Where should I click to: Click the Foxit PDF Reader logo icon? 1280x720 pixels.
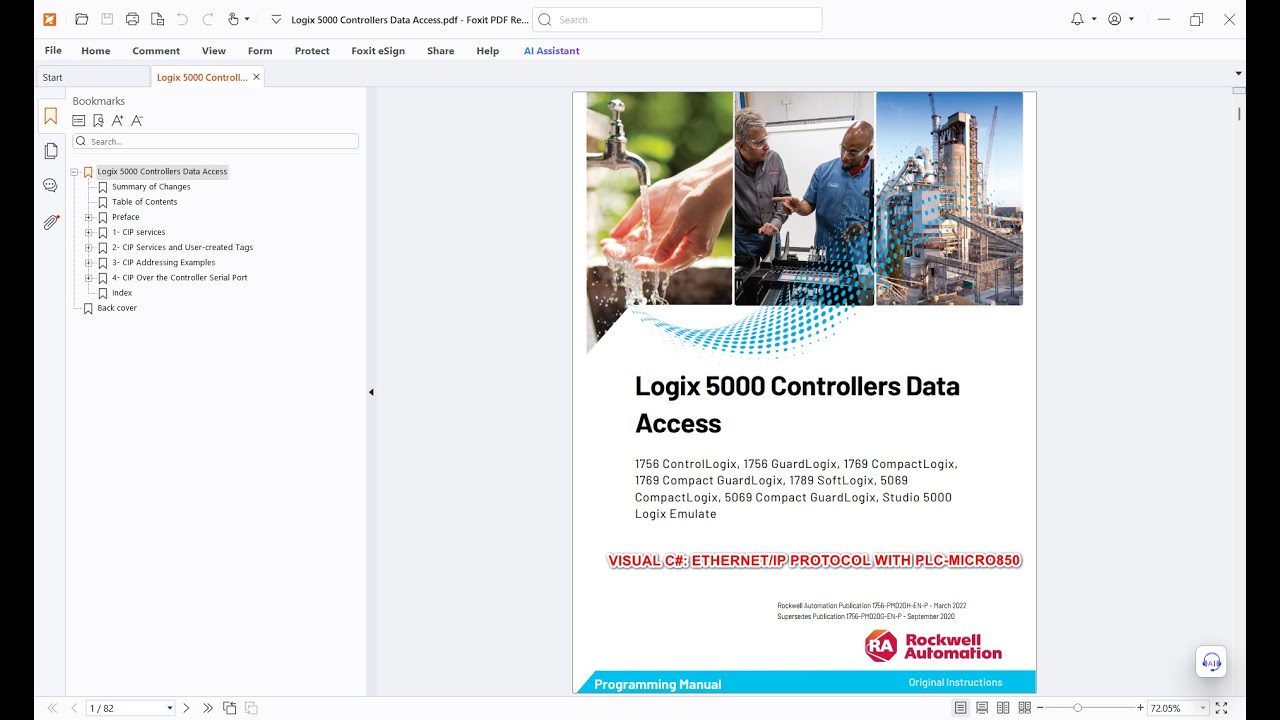pos(50,19)
